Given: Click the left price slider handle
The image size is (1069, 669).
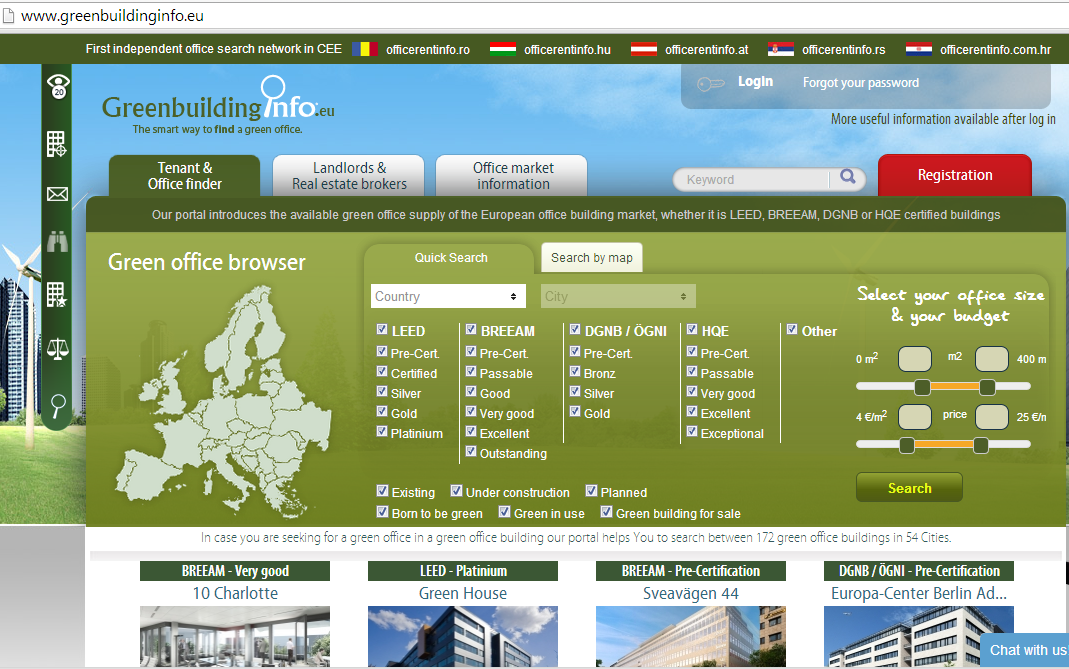Looking at the screenshot, I should click(906, 445).
